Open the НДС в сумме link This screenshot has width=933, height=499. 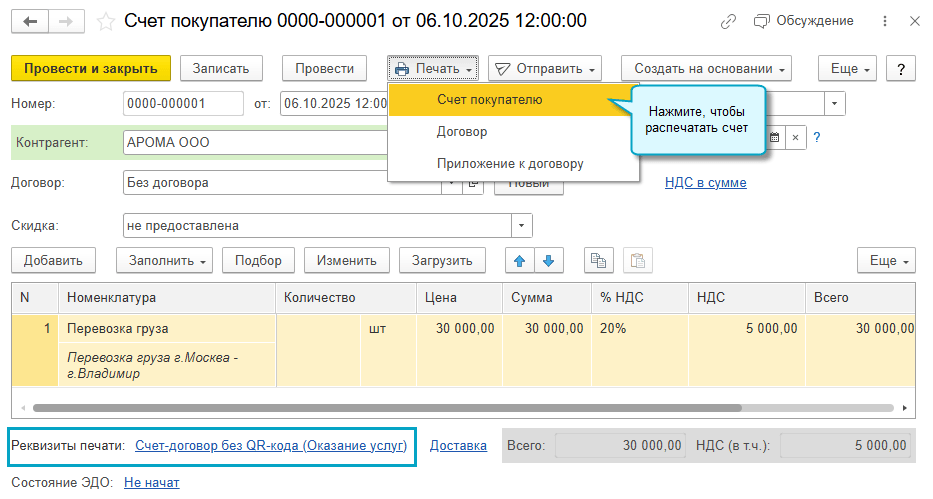[705, 183]
